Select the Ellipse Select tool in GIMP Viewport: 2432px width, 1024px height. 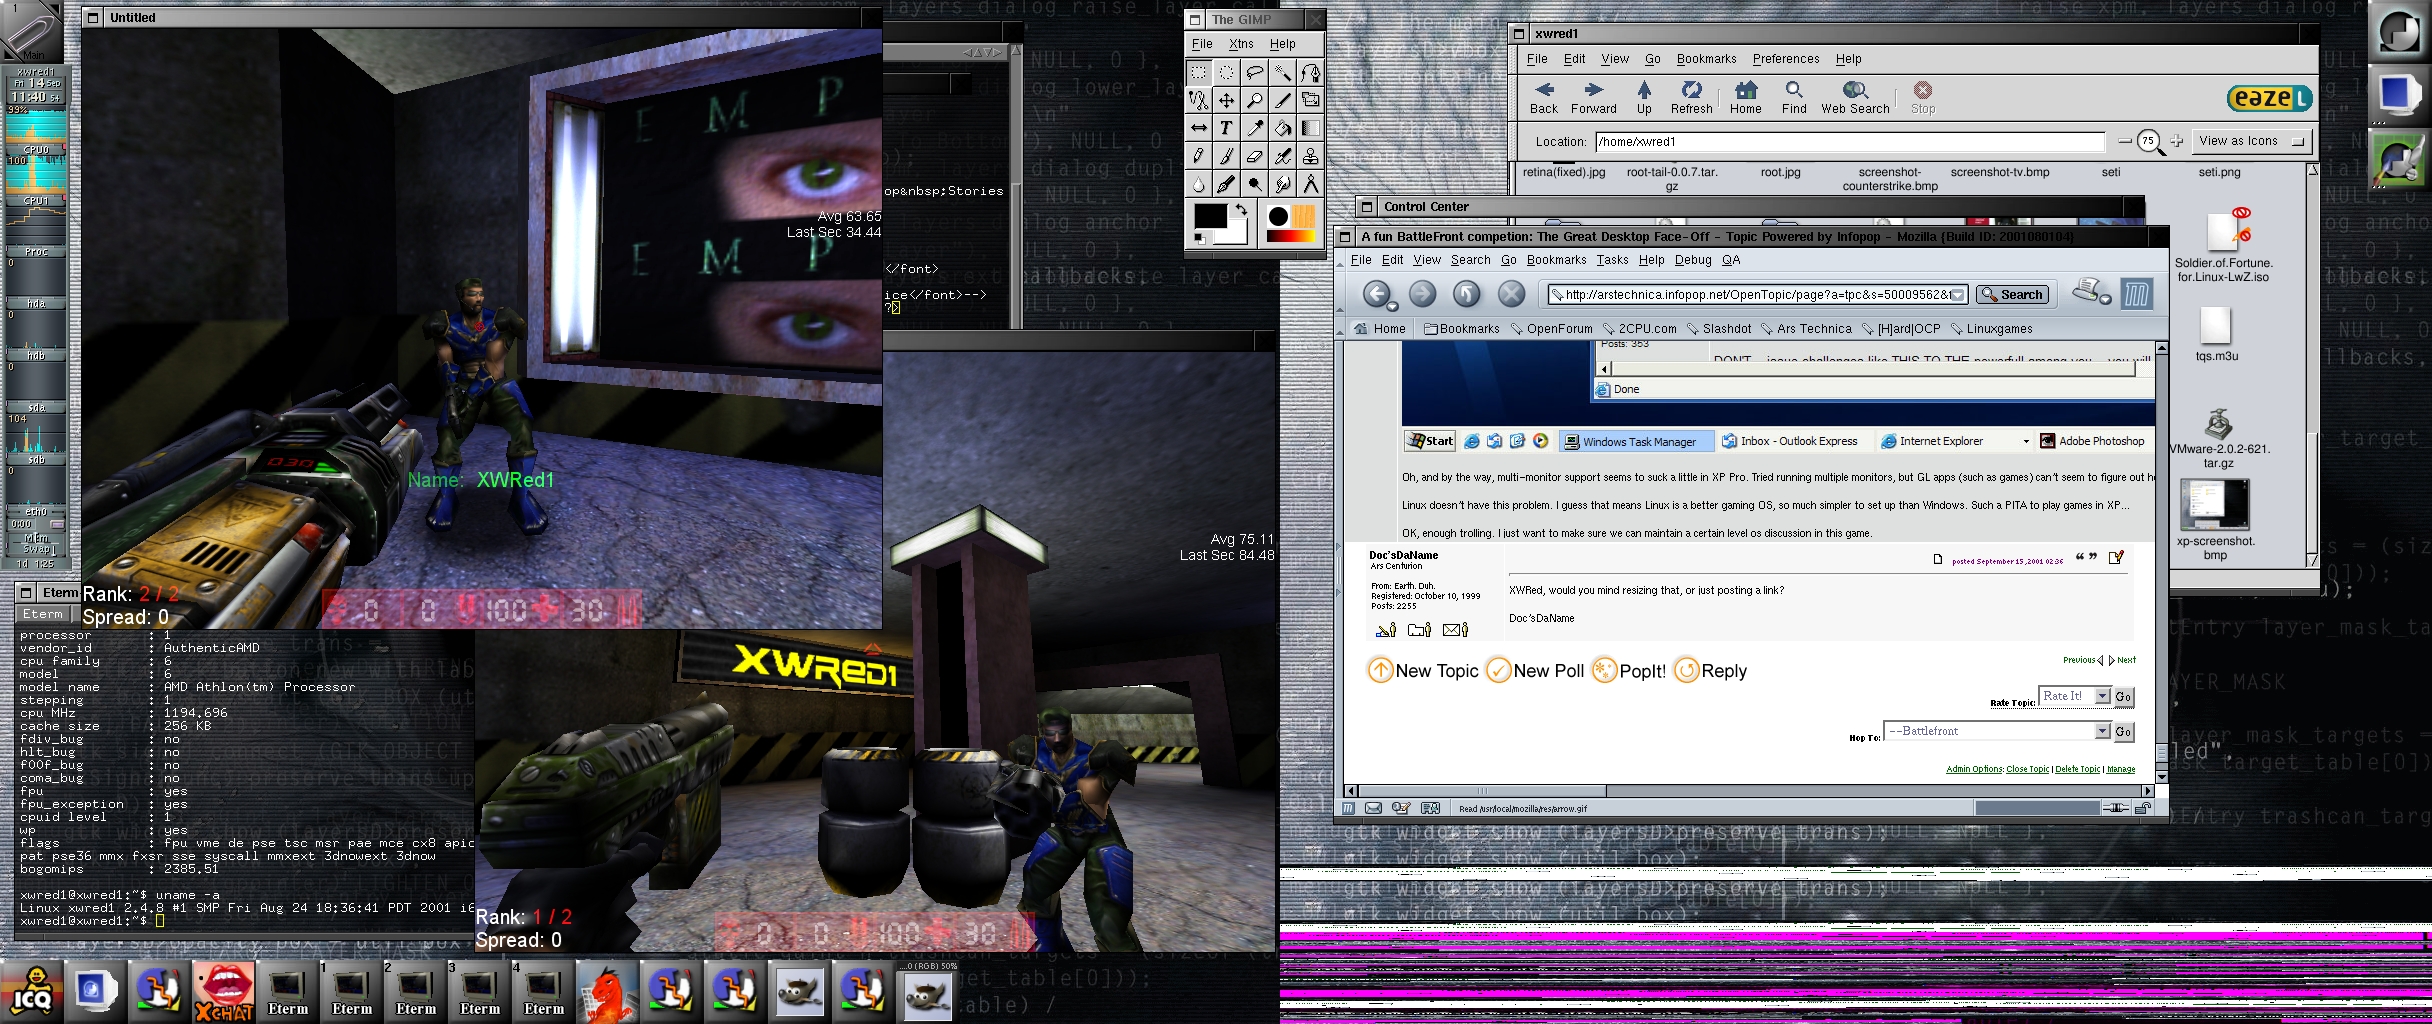(x=1226, y=72)
